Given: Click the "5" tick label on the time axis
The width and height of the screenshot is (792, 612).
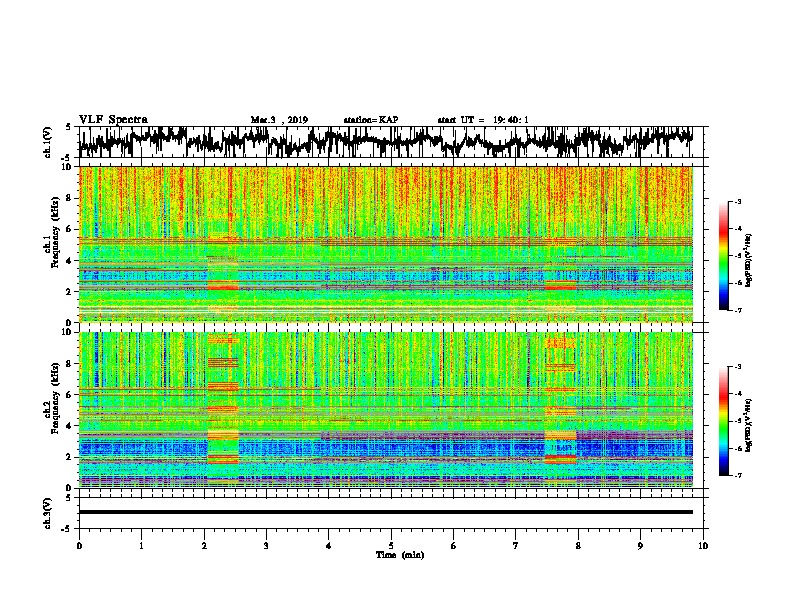Looking at the screenshot, I should [391, 545].
